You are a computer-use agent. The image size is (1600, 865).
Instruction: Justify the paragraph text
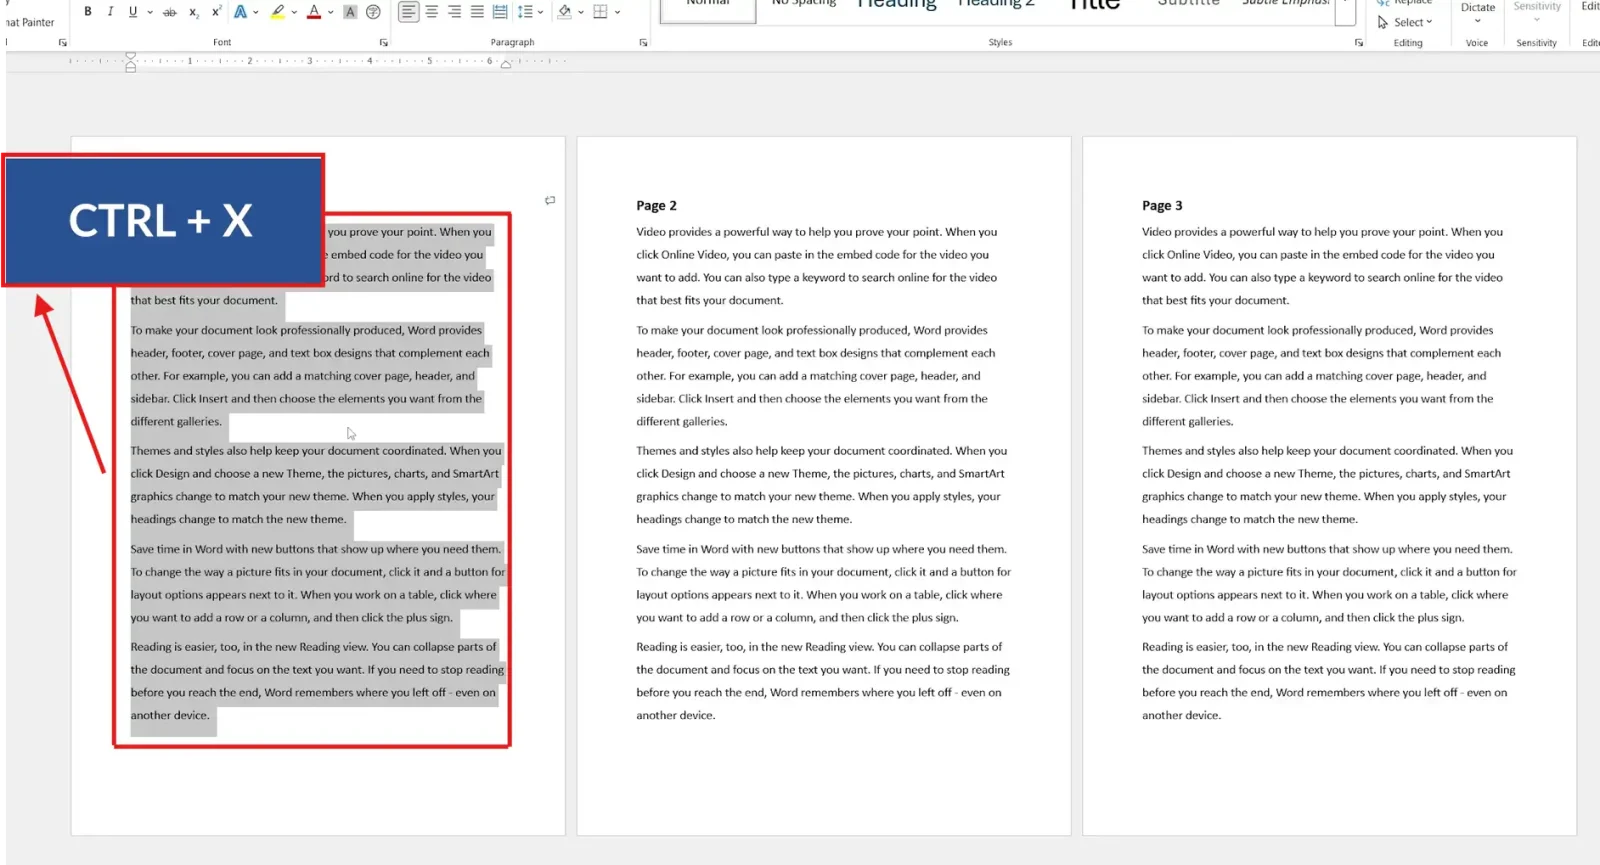click(x=477, y=12)
